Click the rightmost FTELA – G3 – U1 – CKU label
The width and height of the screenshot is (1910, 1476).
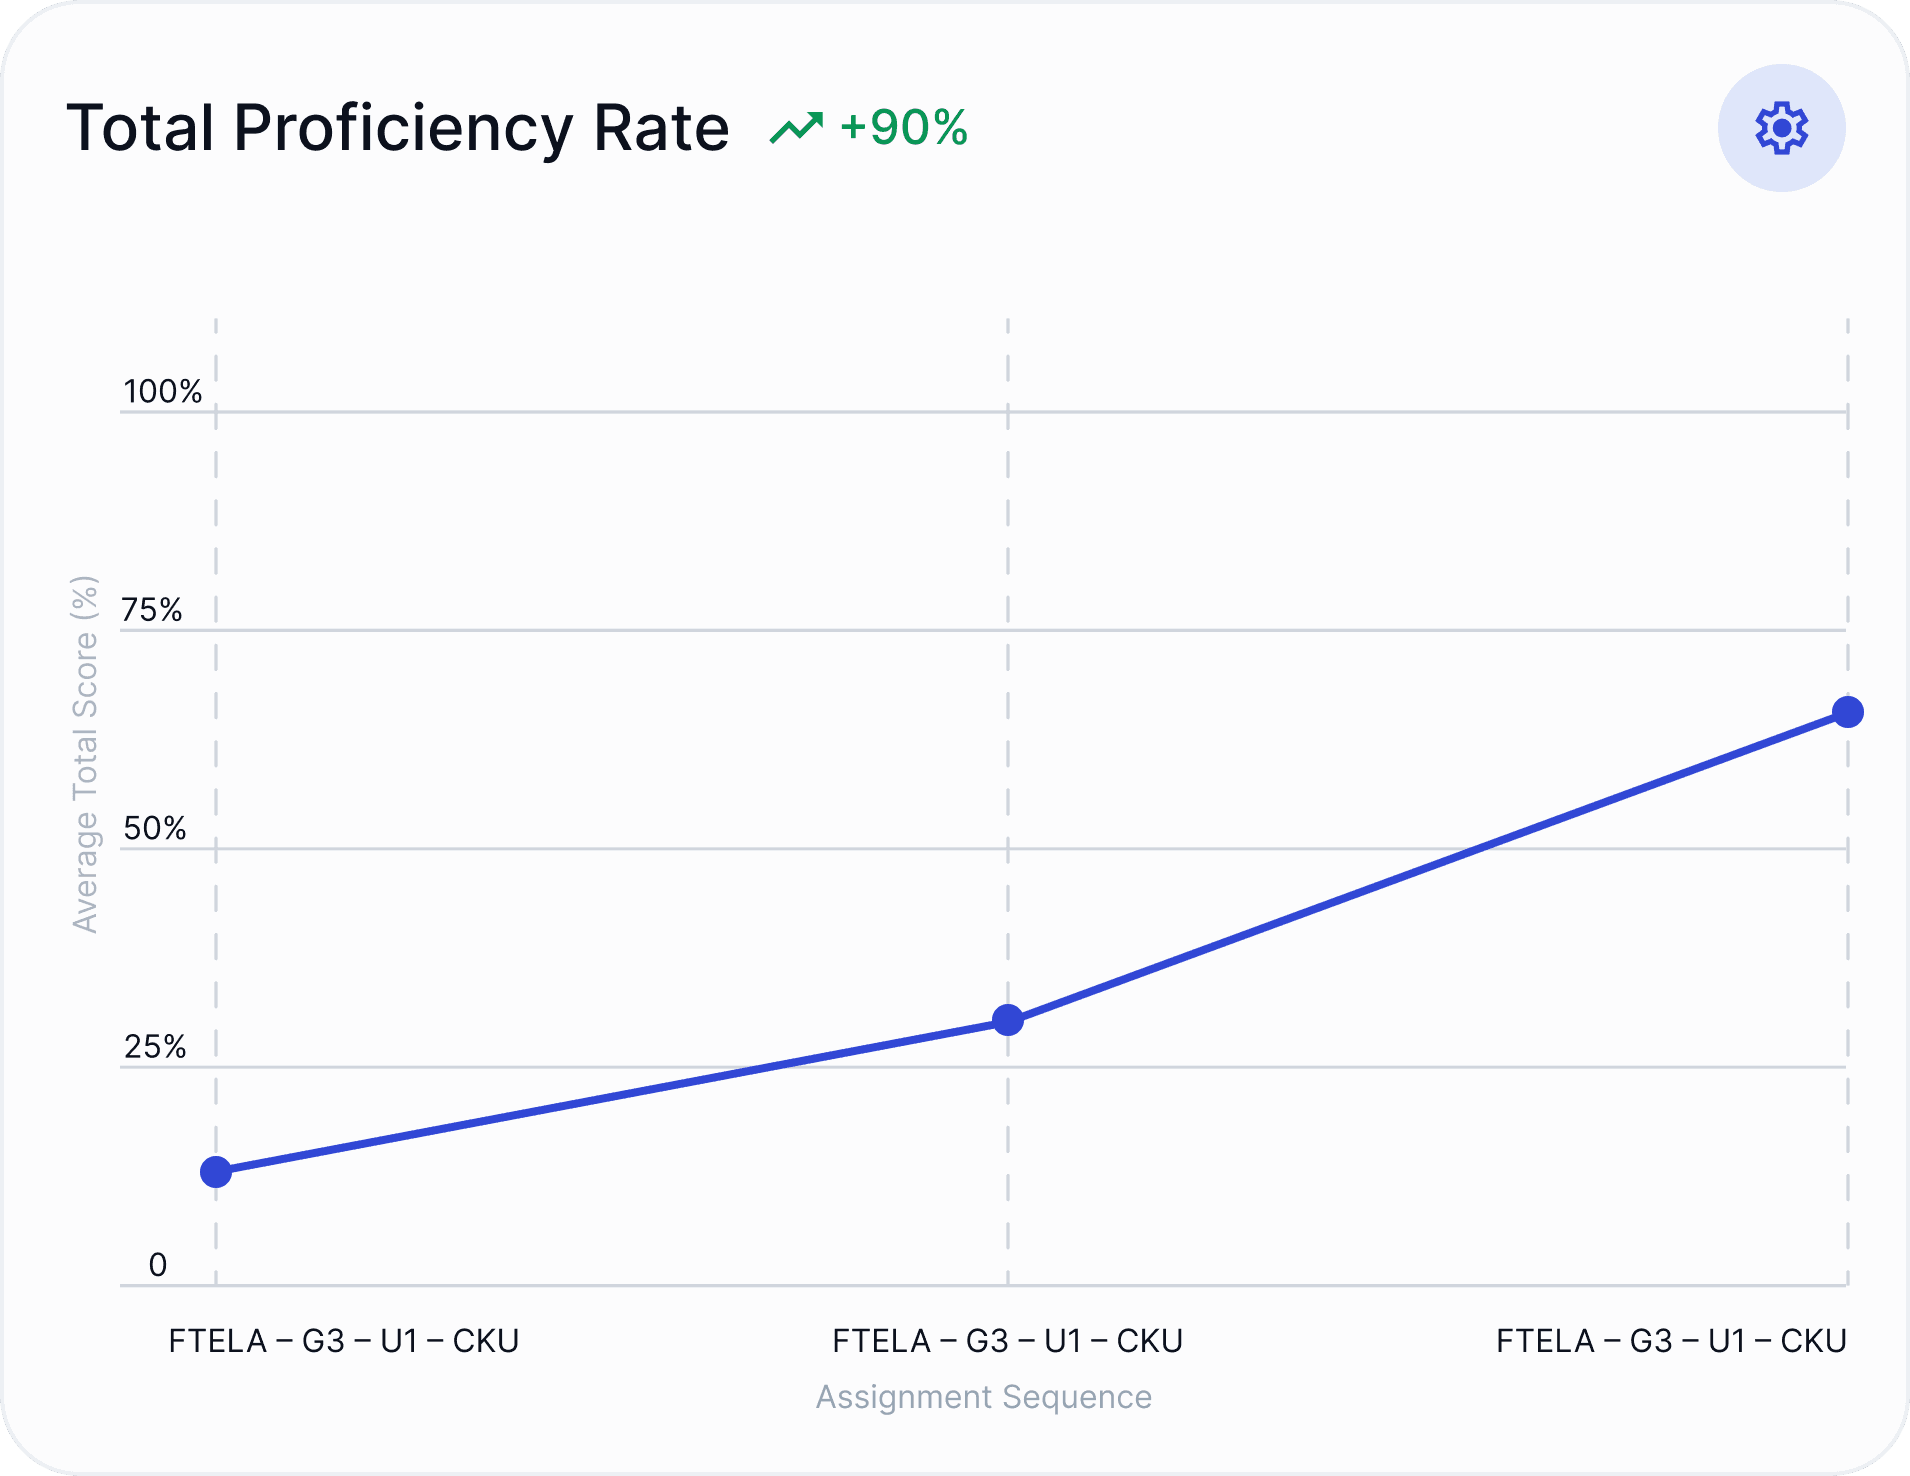pyautogui.click(x=1671, y=1340)
